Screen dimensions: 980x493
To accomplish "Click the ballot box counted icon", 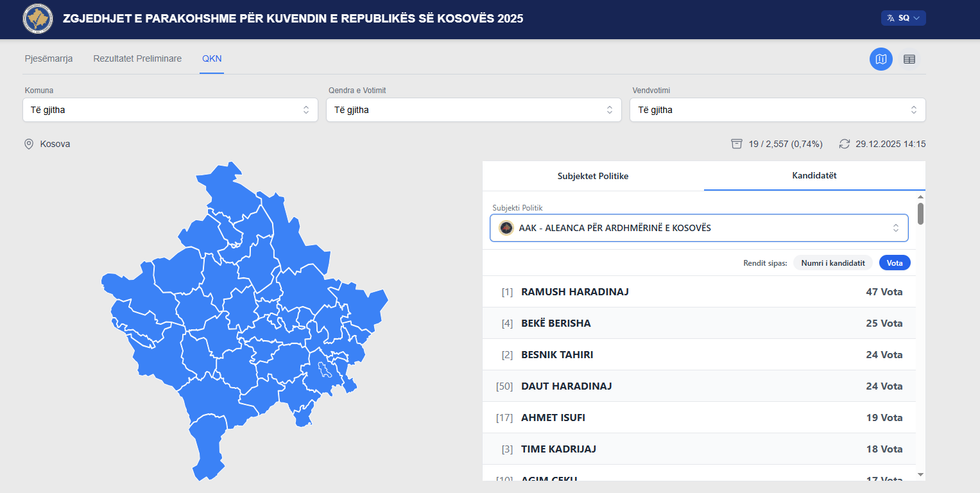I will point(737,144).
